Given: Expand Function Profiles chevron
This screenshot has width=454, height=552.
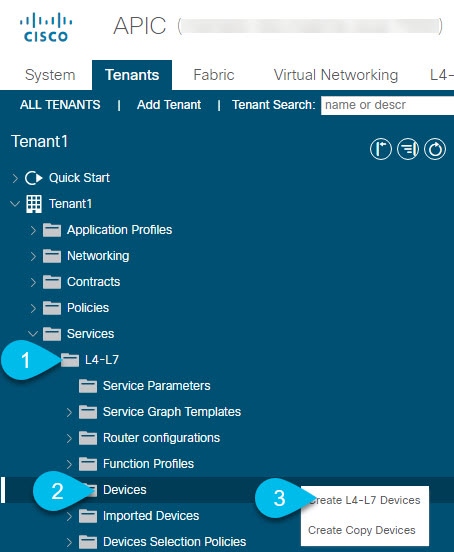Looking at the screenshot, I should [x=69, y=464].
